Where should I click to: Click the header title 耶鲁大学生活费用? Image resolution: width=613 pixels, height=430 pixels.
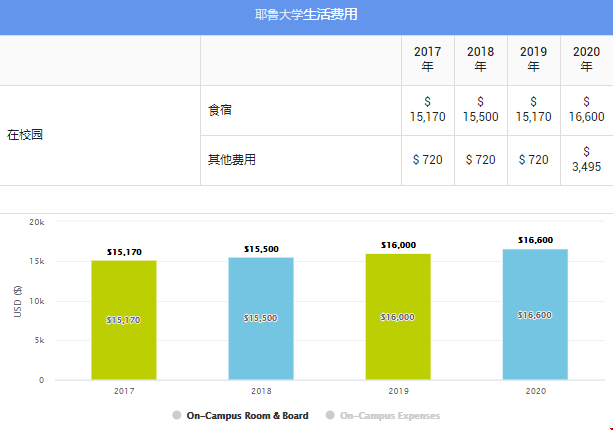point(306,15)
